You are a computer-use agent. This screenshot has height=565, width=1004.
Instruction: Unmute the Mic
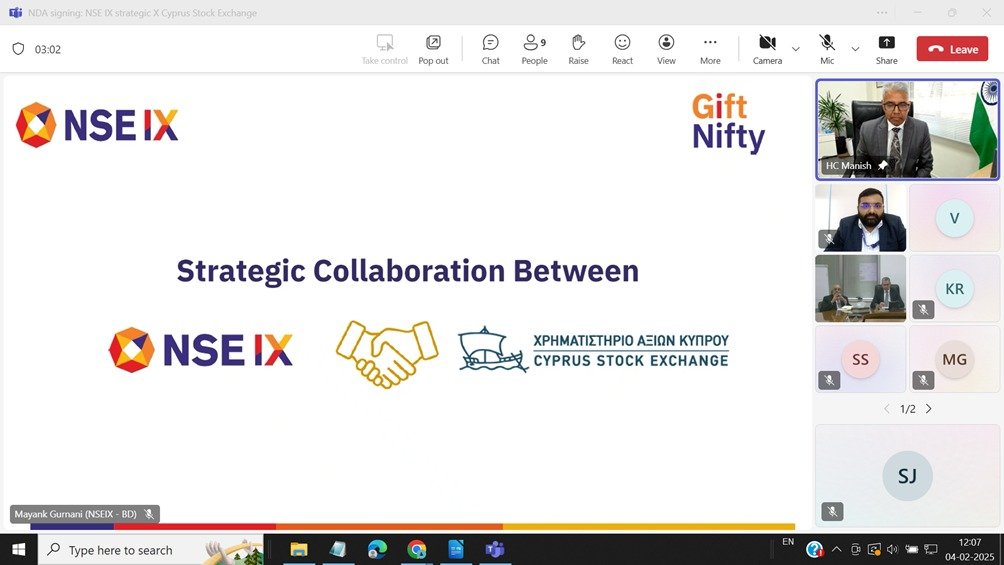pyautogui.click(x=827, y=49)
